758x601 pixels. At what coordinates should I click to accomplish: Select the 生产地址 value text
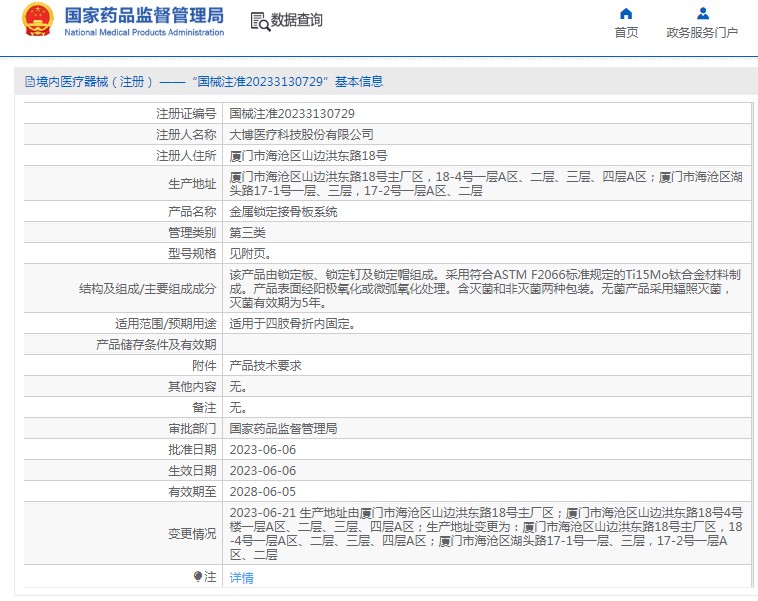point(486,184)
